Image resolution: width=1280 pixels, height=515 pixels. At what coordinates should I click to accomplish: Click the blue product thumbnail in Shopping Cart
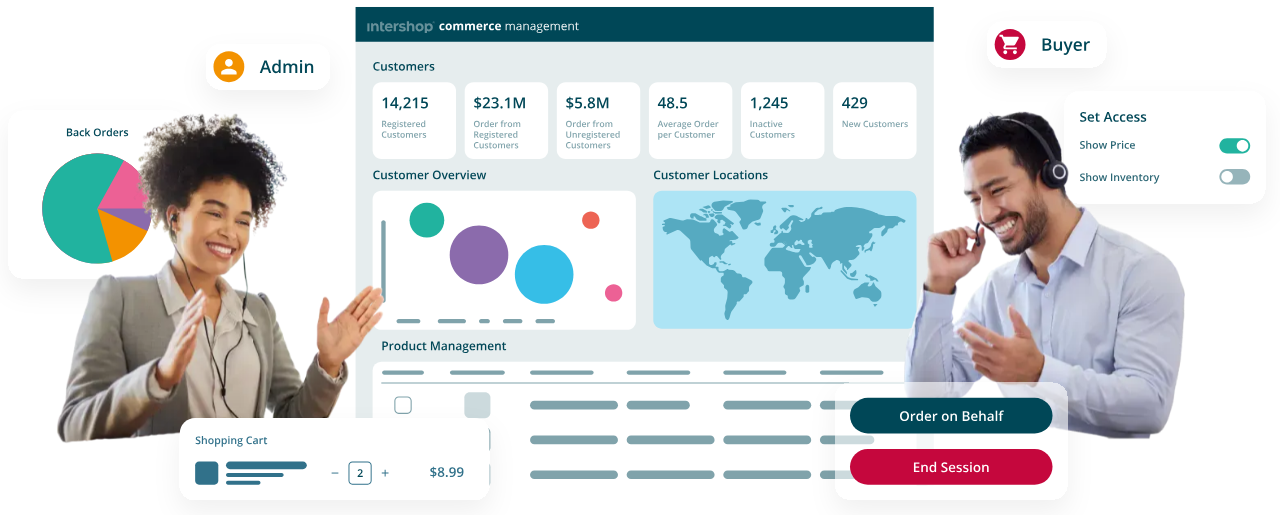(206, 473)
